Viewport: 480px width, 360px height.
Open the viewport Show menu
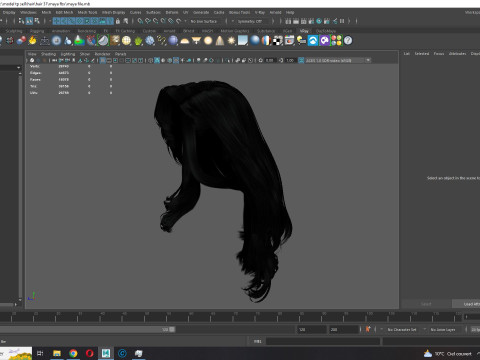click(85, 54)
